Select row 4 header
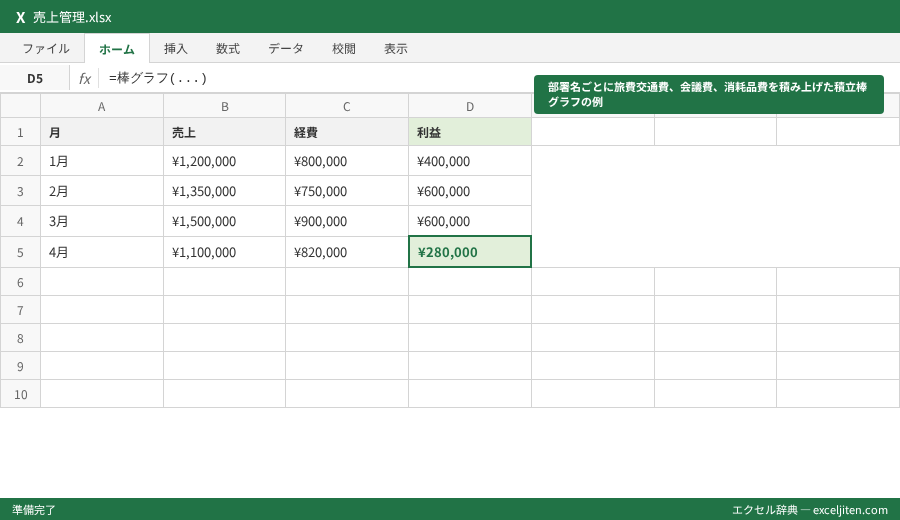Image resolution: width=900 pixels, height=520 pixels. click(20, 221)
